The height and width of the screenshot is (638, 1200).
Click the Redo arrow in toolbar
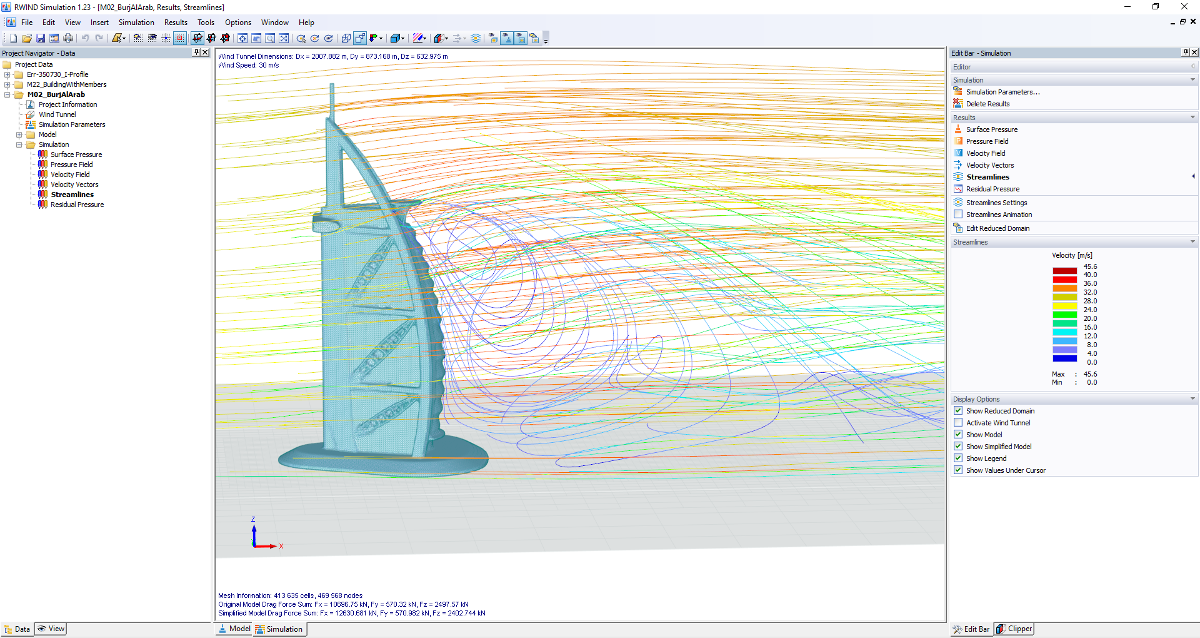[x=99, y=38]
